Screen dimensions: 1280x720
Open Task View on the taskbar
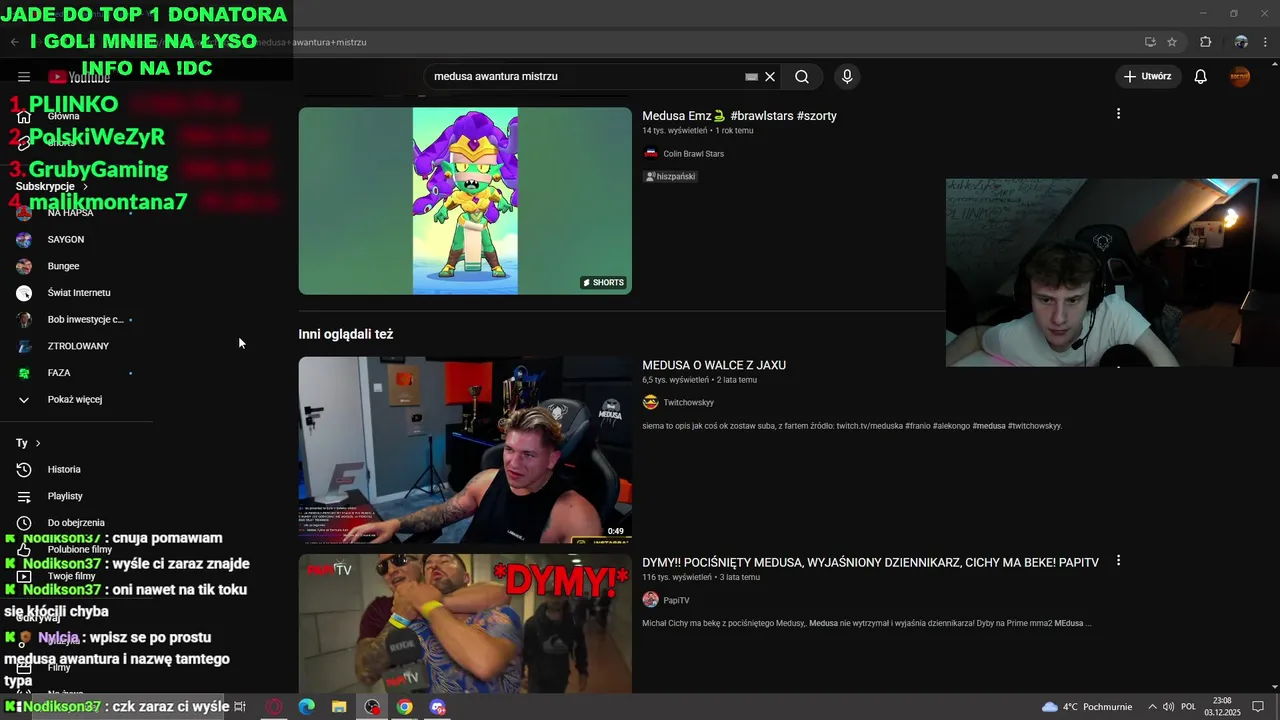click(x=240, y=707)
